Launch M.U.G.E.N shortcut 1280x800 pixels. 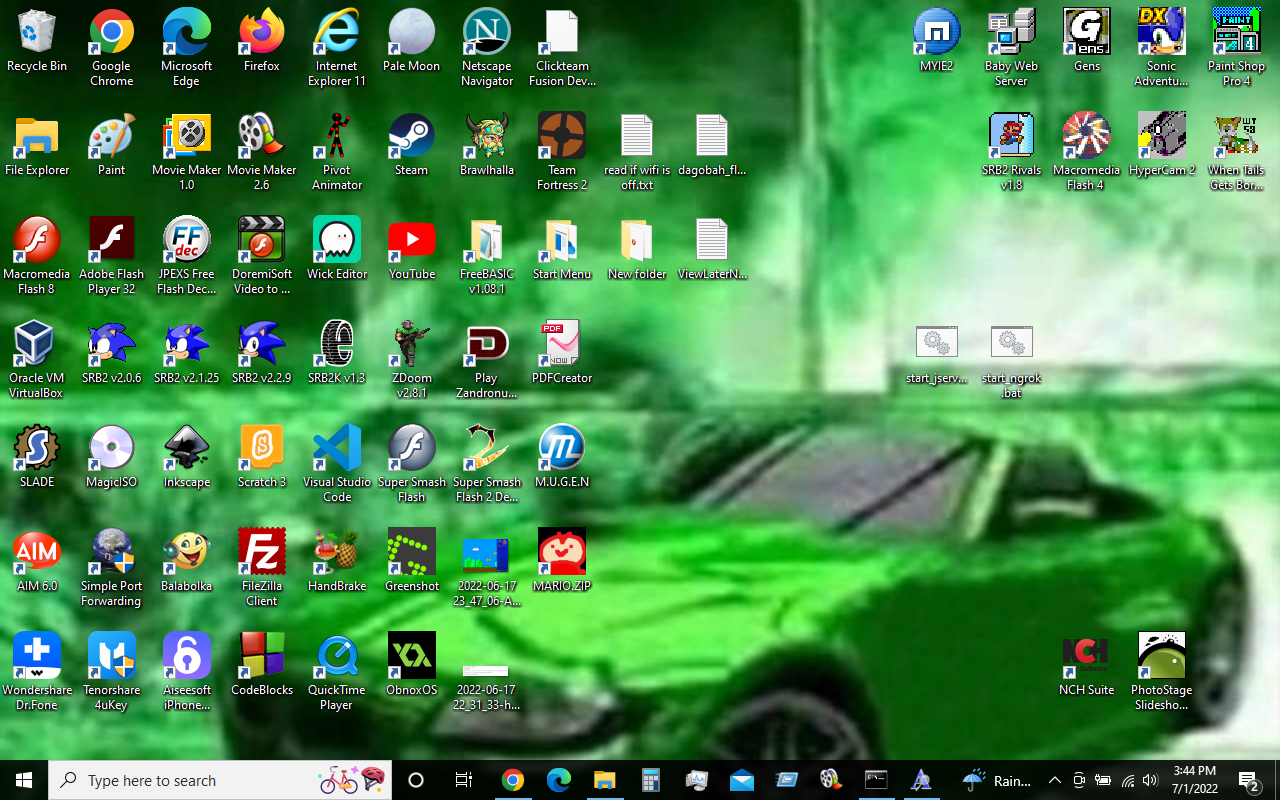click(x=562, y=456)
